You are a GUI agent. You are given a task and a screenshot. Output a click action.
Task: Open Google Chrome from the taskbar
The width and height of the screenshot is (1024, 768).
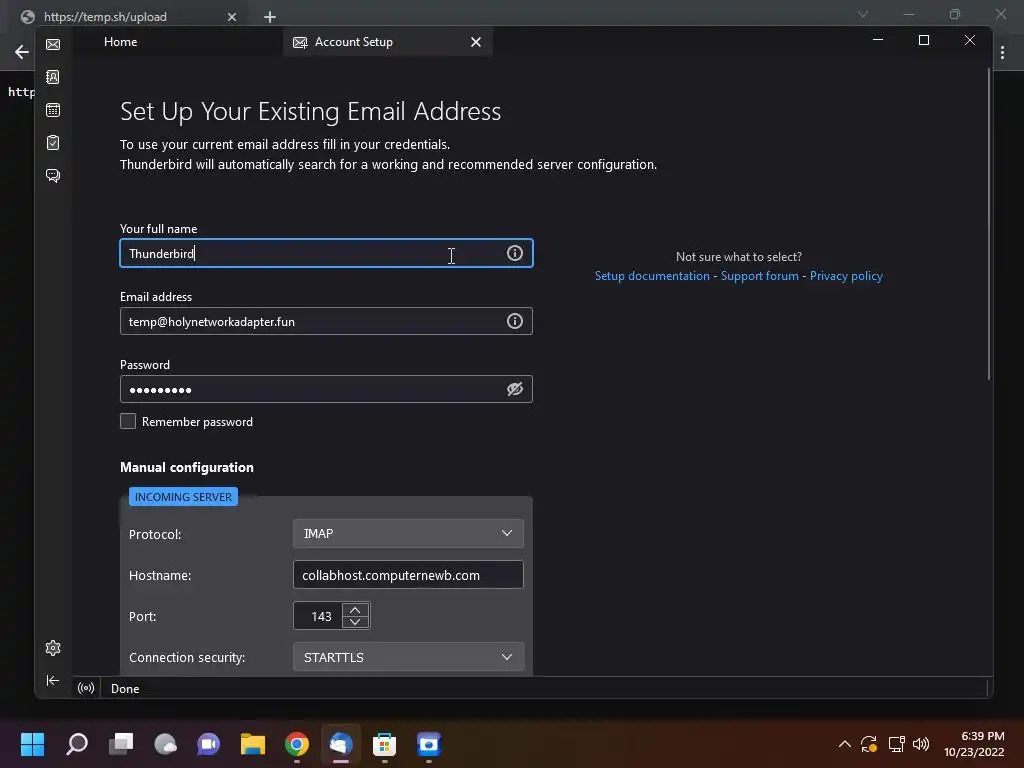[297, 744]
